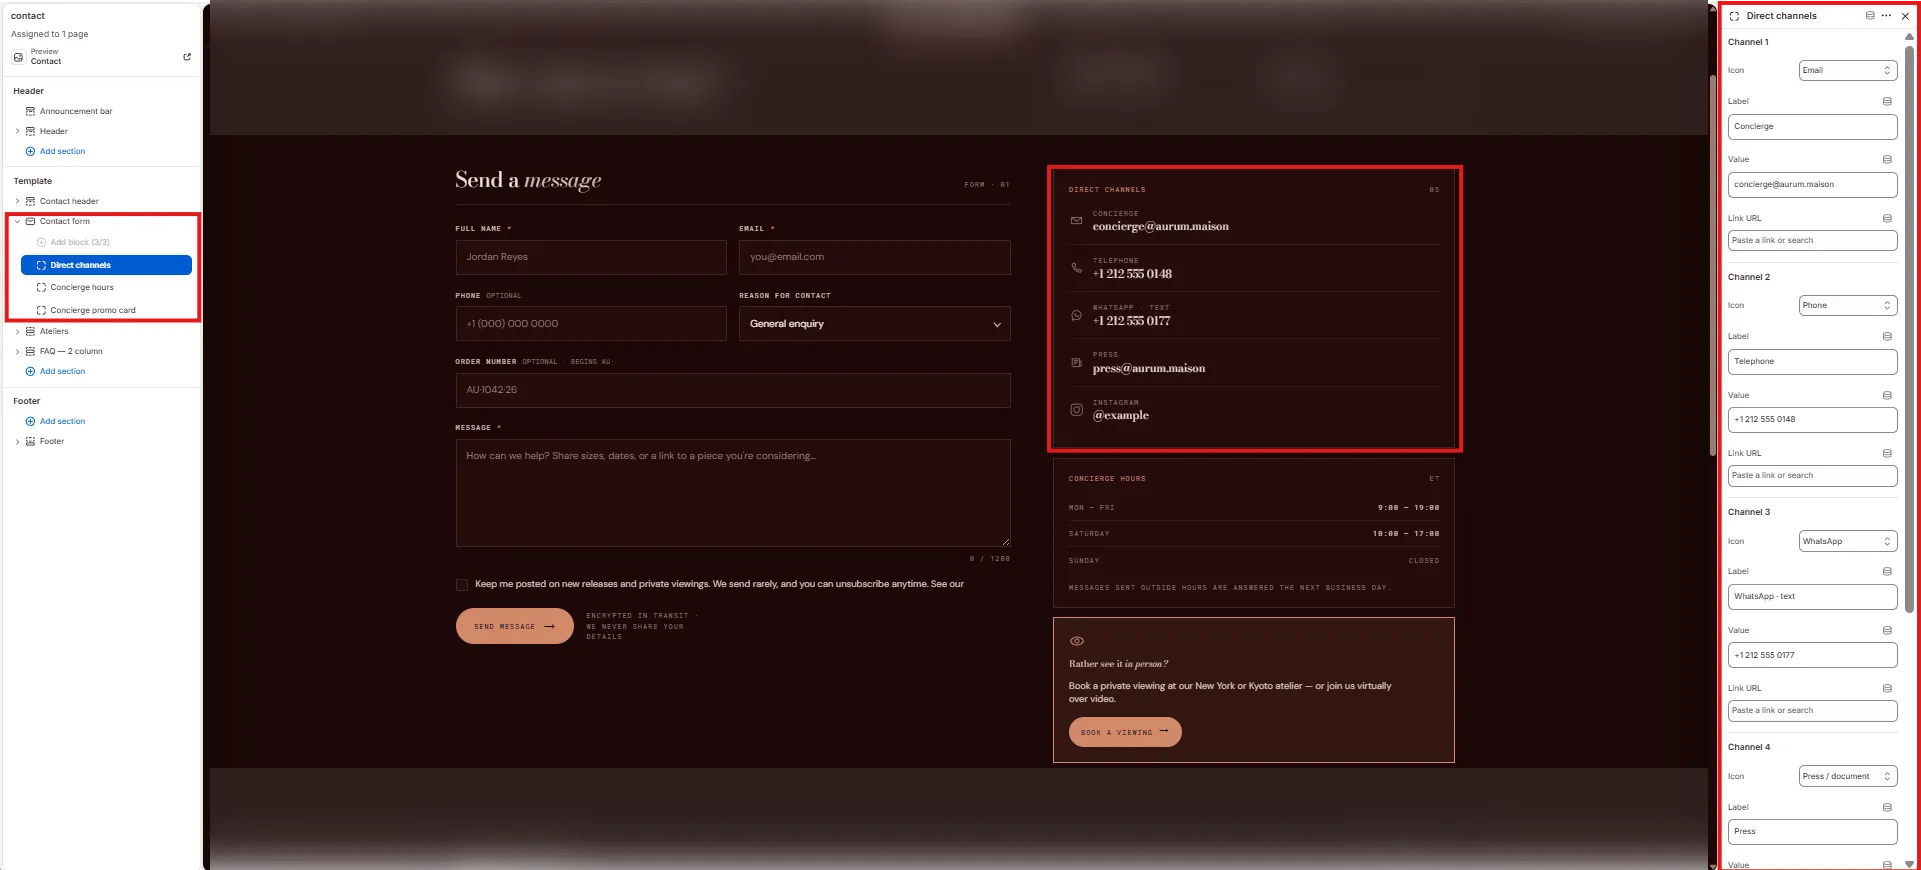
Task: Connect dynamic source for Channel 1 Value
Action: pyautogui.click(x=1887, y=159)
